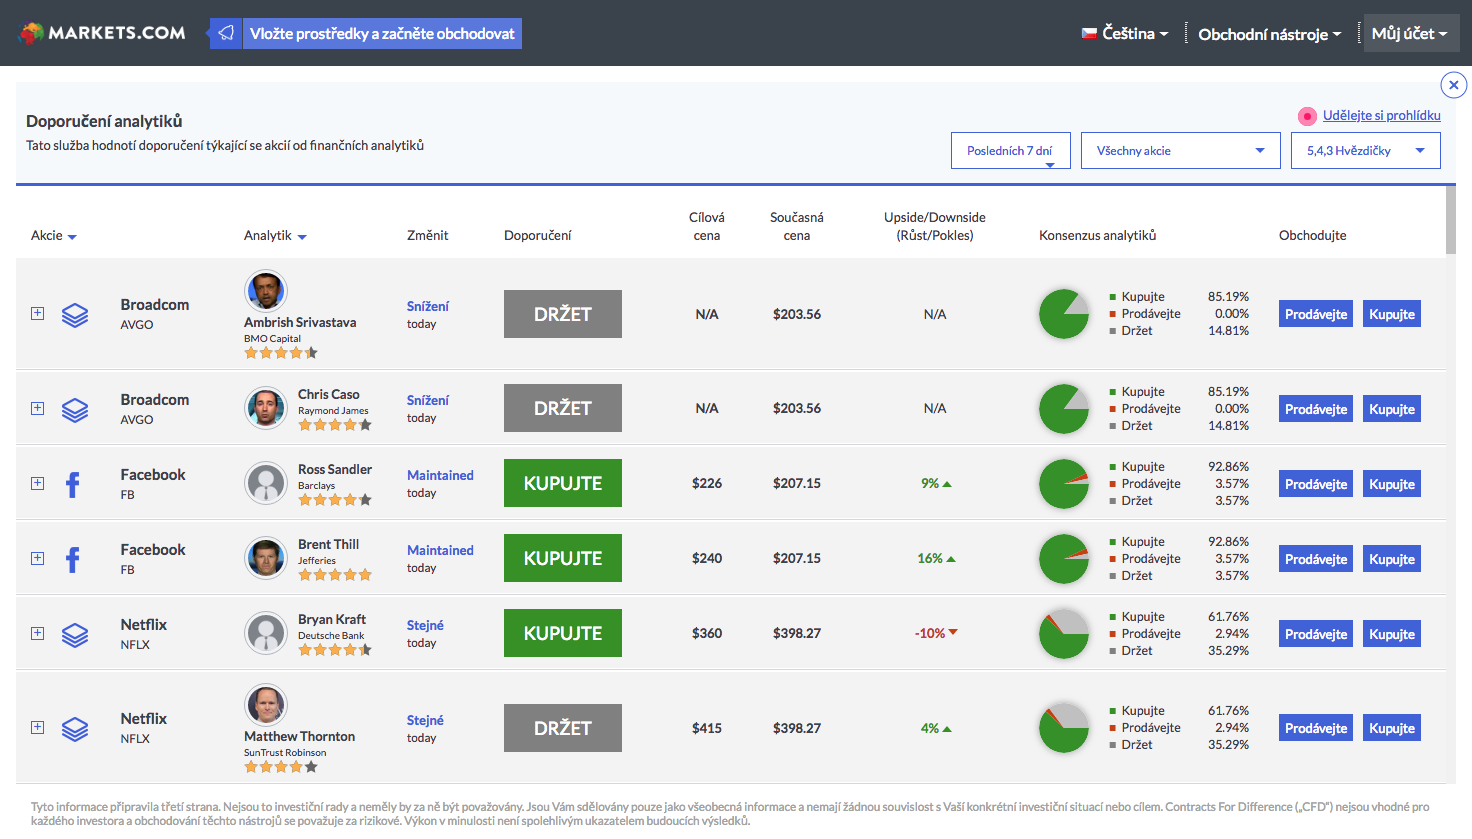This screenshot has height=839, width=1472.
Task: Click the pink tour indicator dot
Action: point(1307,116)
